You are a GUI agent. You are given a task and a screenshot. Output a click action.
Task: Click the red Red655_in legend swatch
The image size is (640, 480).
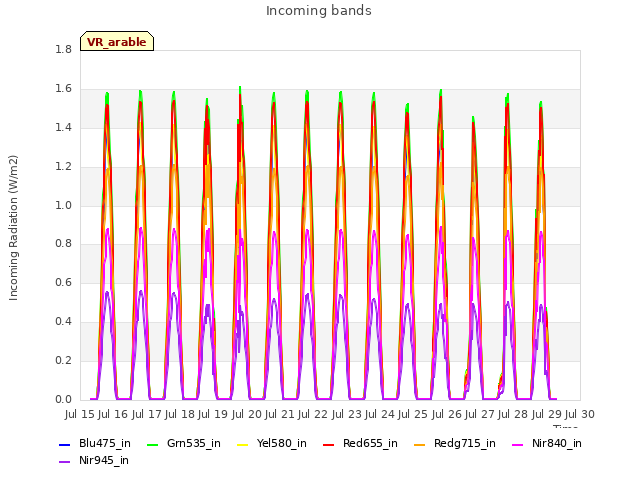[x=329, y=444]
